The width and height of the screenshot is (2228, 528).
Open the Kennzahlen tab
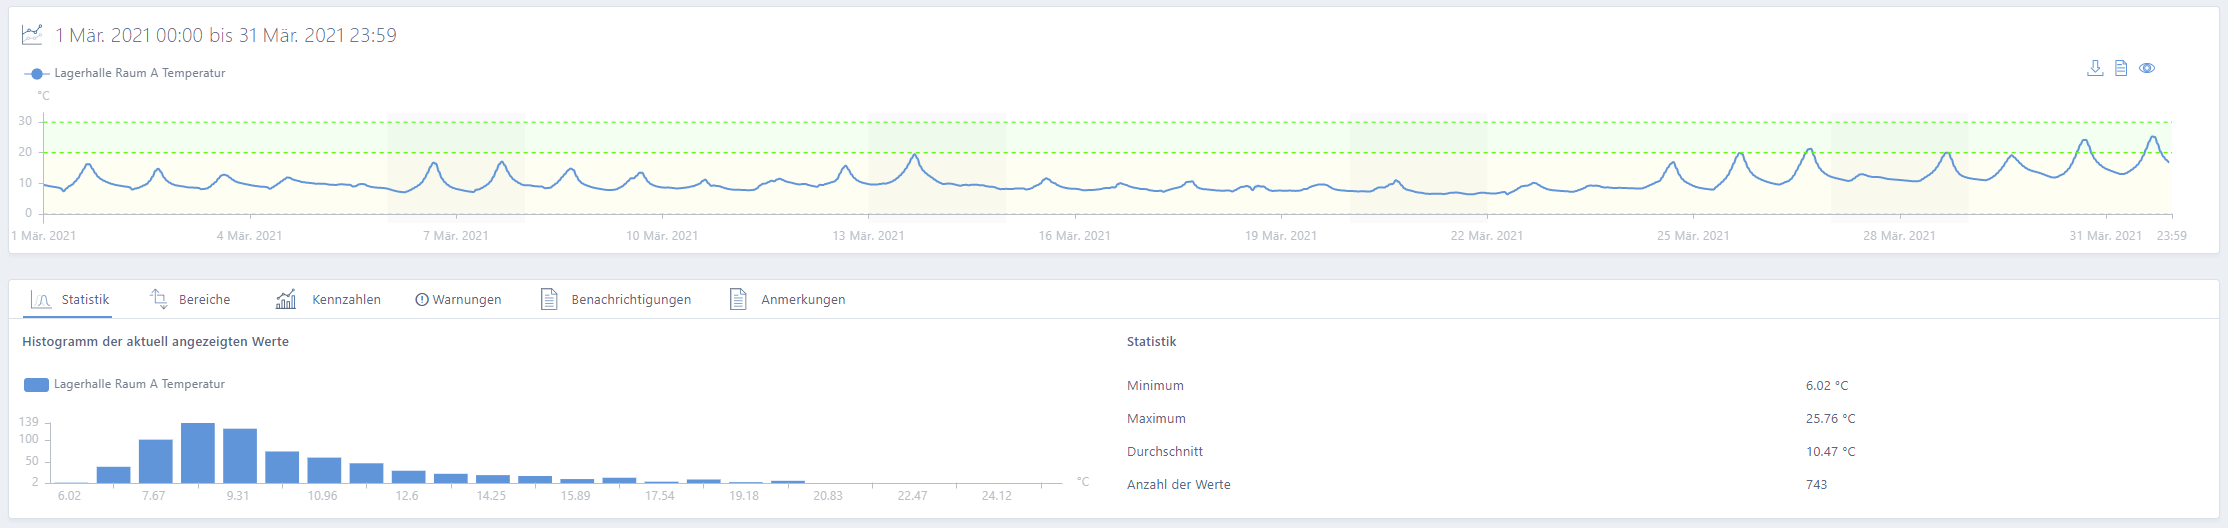point(346,300)
